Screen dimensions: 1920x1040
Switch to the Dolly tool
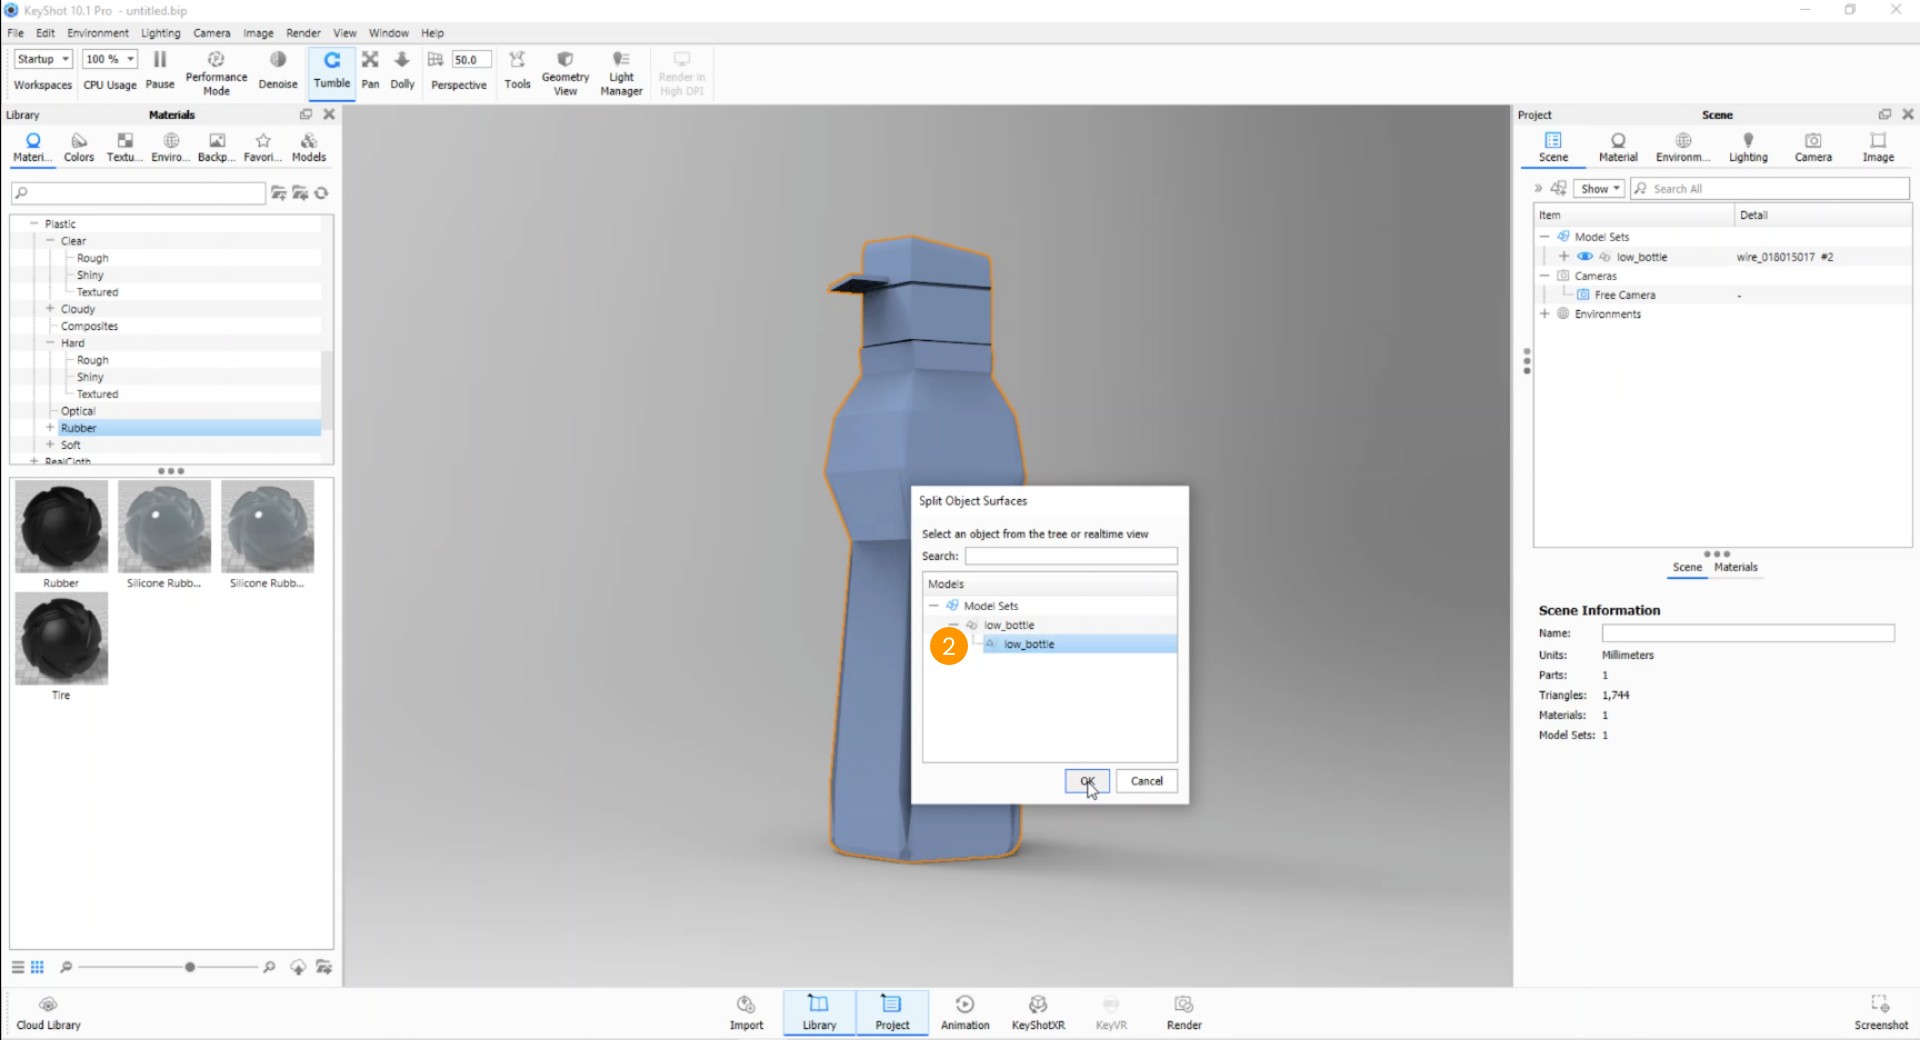(x=402, y=71)
